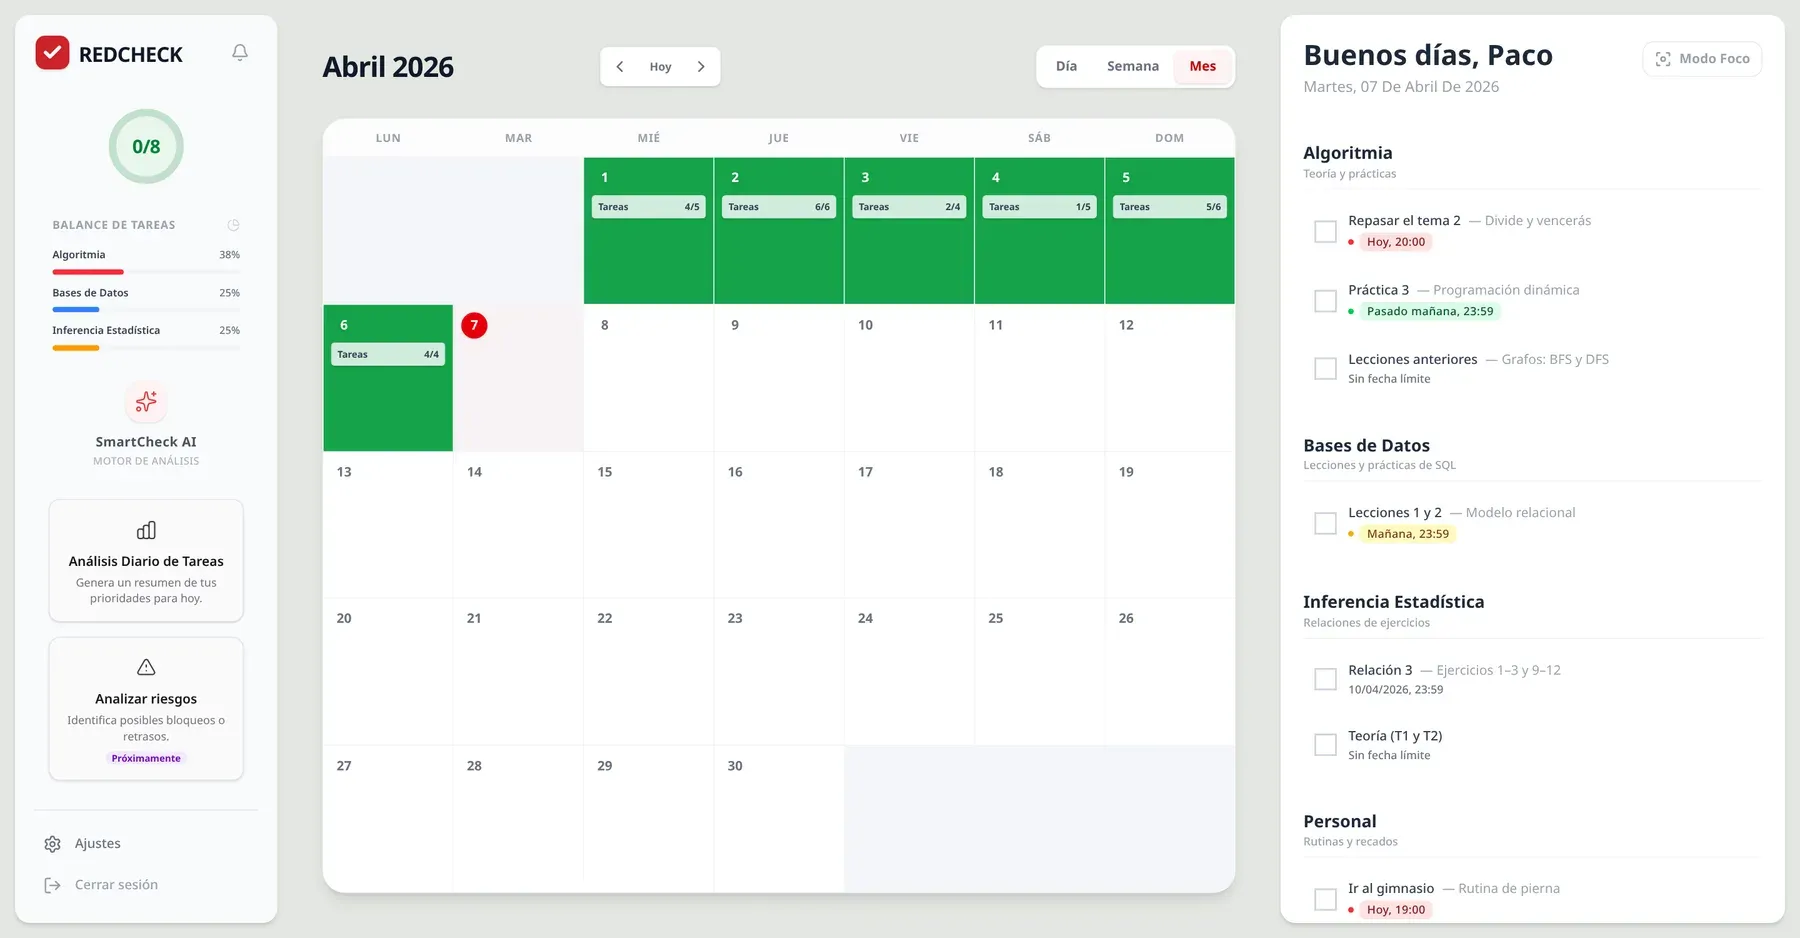Switch to Día view
This screenshot has width=1800, height=938.
tap(1066, 66)
